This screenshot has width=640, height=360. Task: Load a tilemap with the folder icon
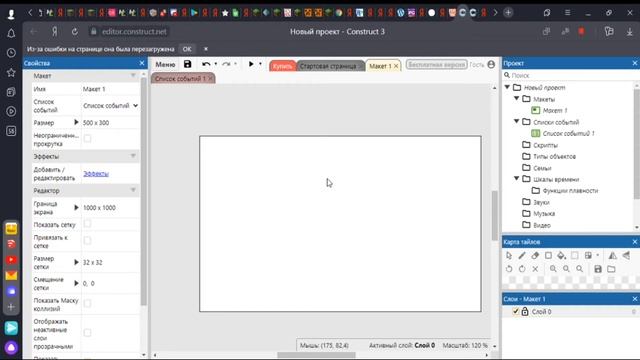pos(611,269)
